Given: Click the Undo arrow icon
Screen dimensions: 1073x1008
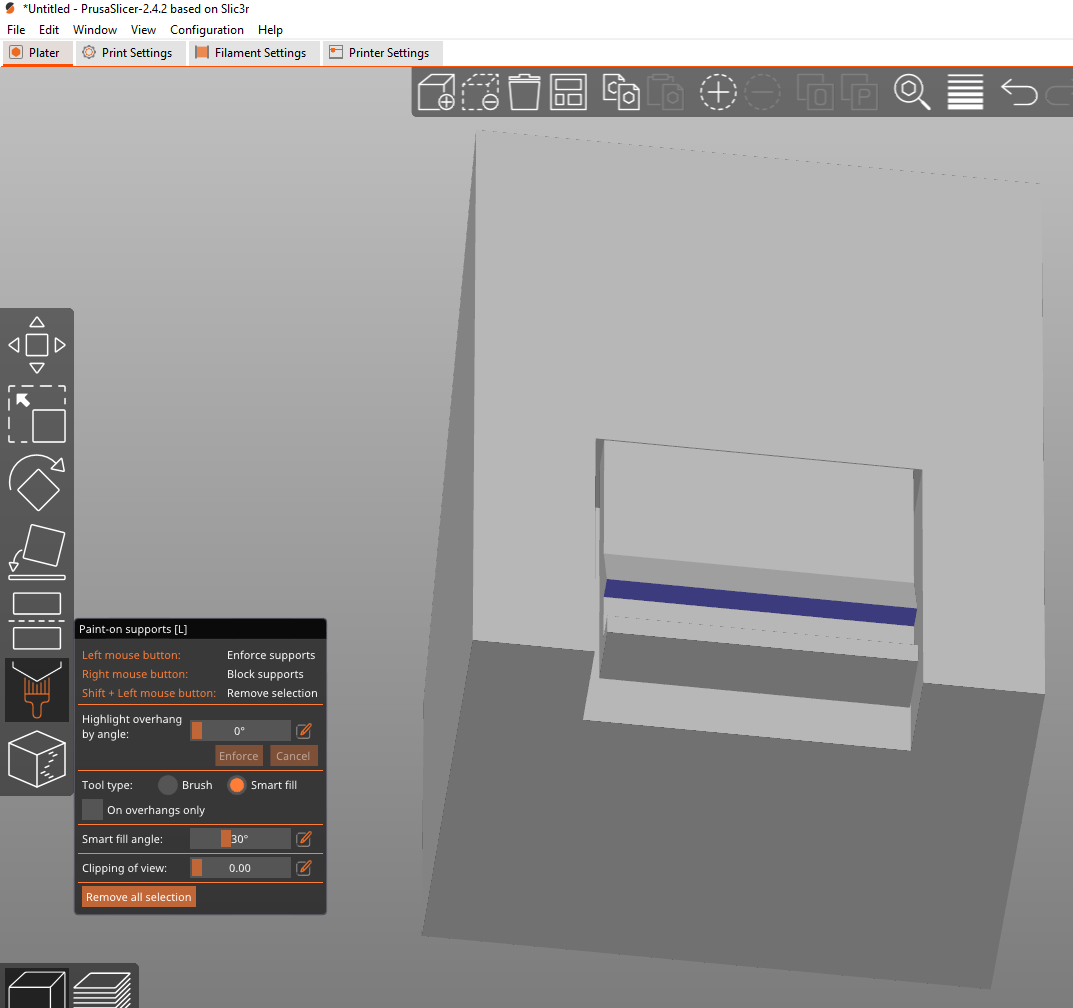Looking at the screenshot, I should click(1018, 92).
